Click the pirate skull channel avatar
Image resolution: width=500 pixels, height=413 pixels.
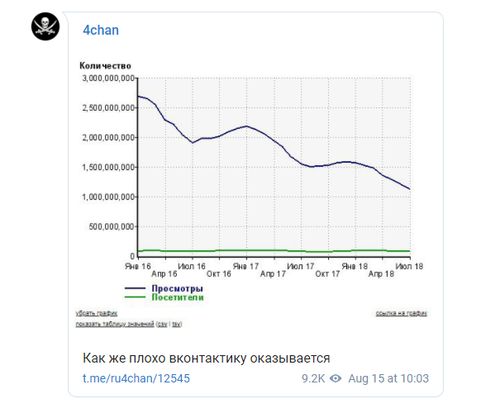pos(45,26)
